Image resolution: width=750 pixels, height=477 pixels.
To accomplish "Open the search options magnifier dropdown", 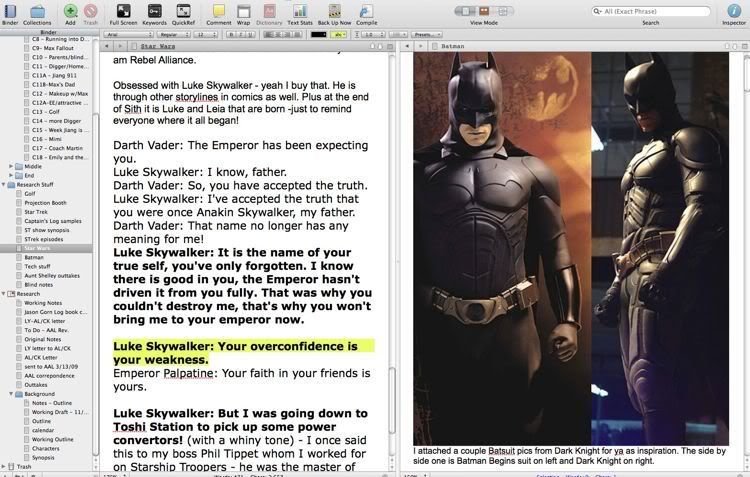I will (x=597, y=11).
